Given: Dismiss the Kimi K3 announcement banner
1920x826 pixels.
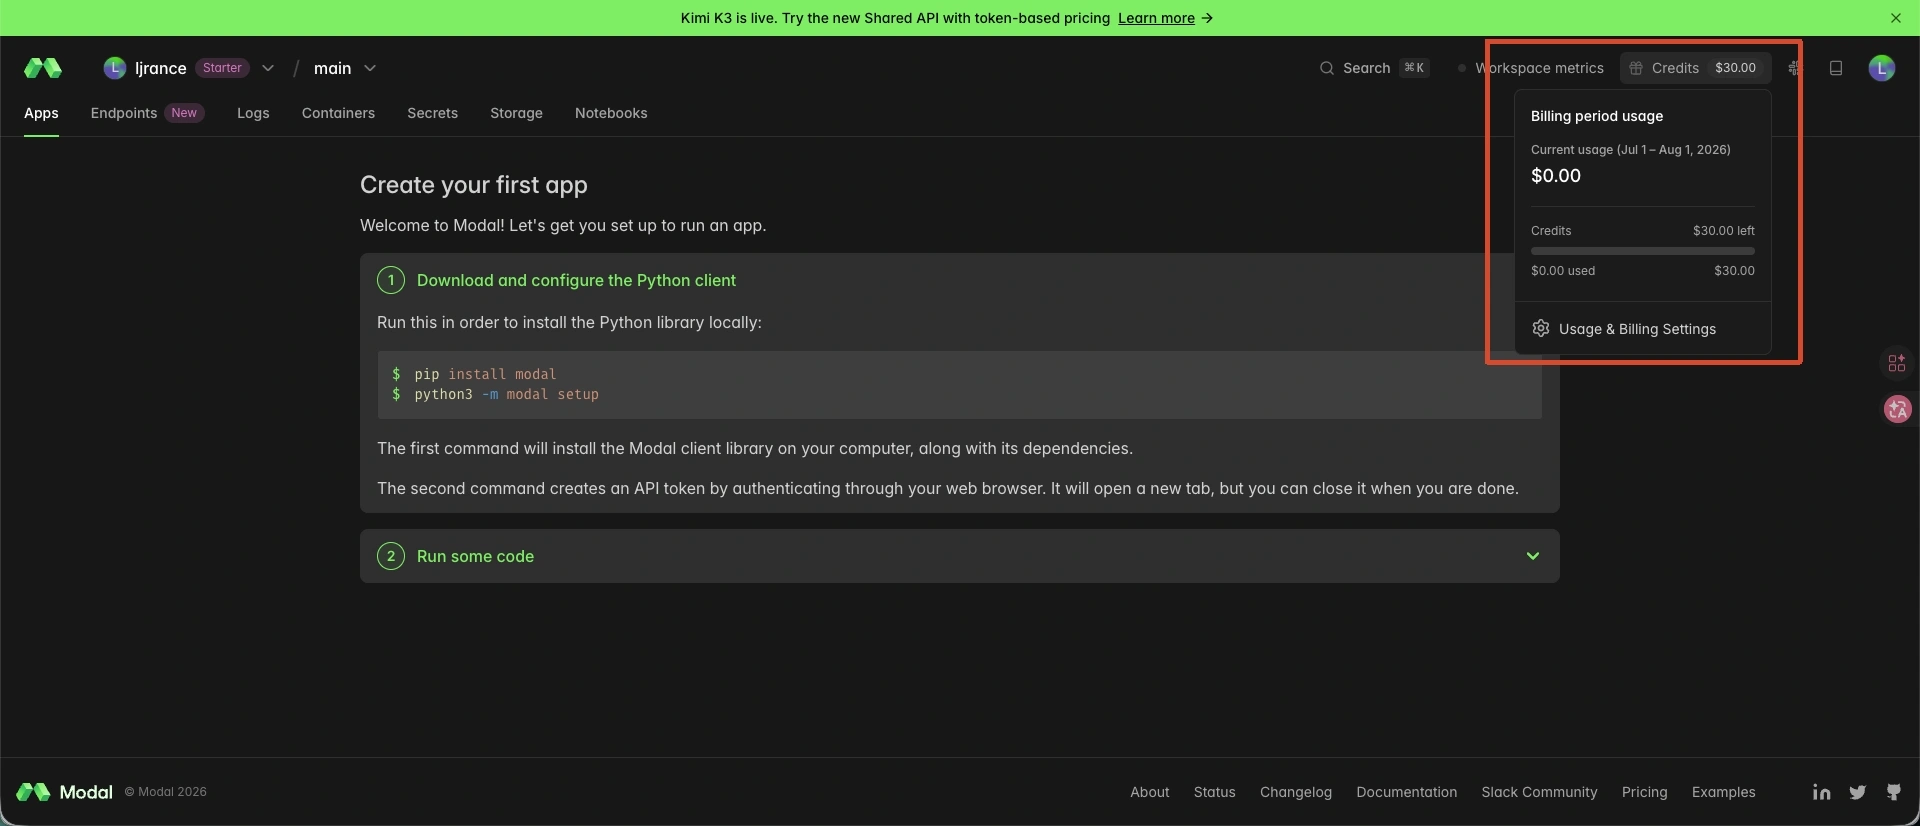Looking at the screenshot, I should point(1896,18).
